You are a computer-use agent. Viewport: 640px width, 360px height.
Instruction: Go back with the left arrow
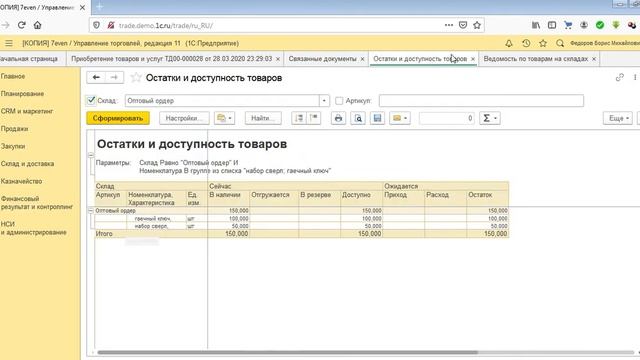click(96, 78)
